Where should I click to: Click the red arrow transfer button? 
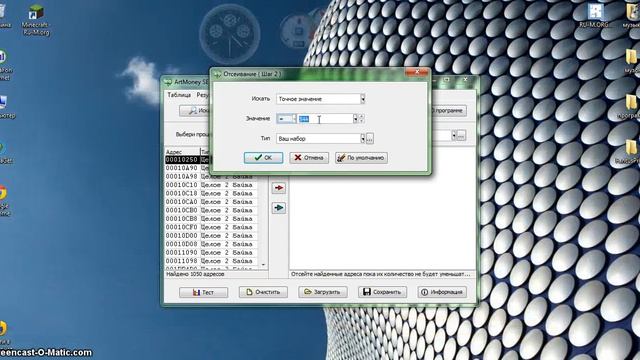279,188
